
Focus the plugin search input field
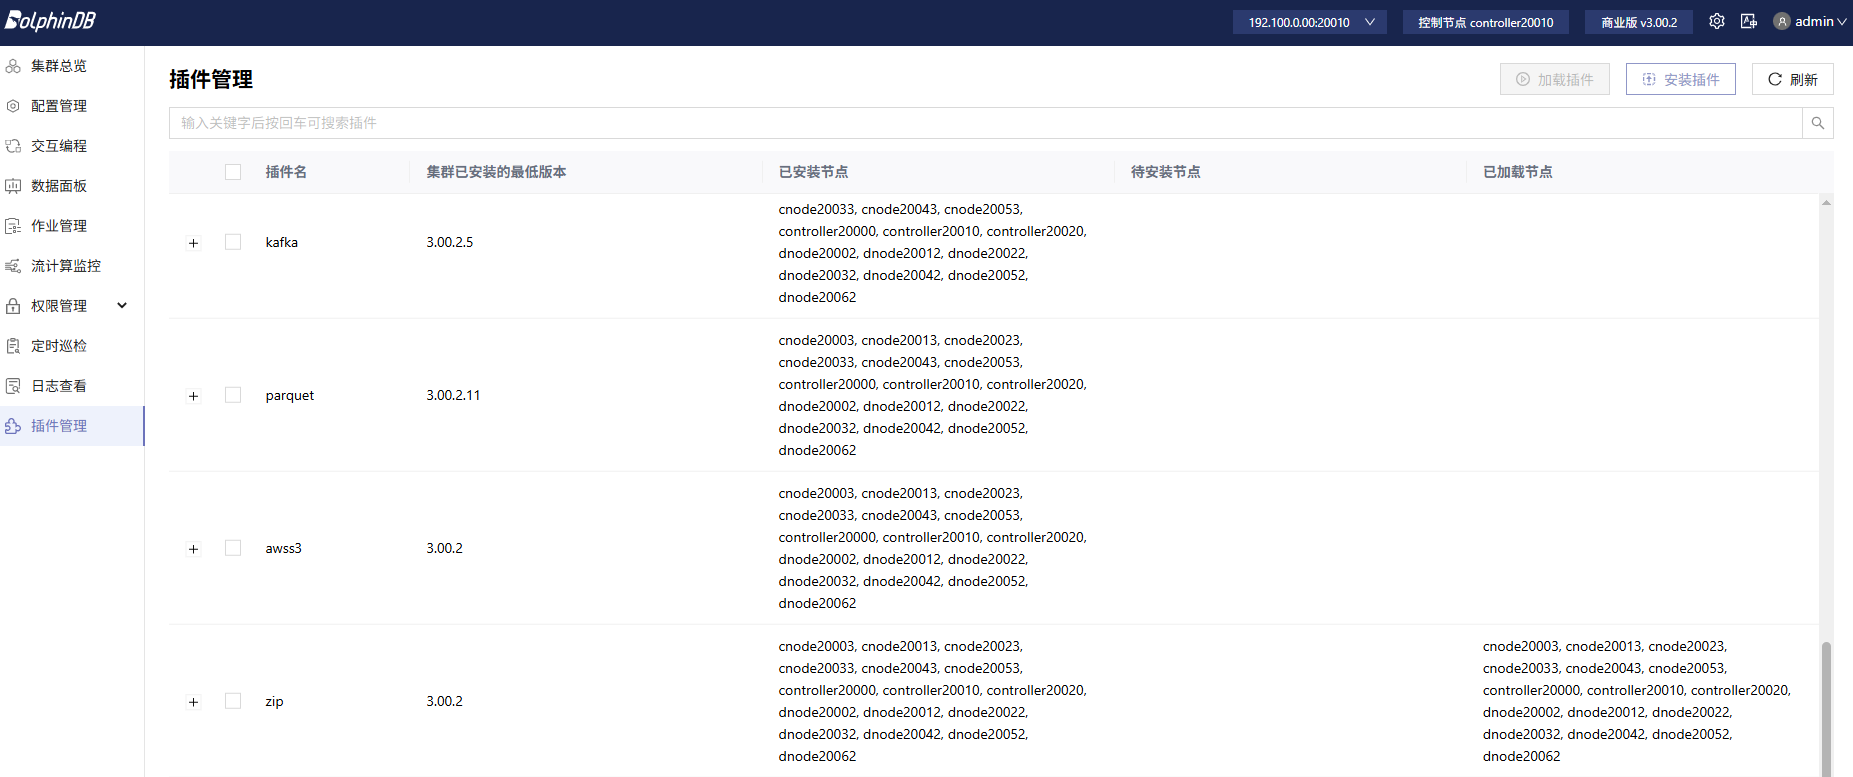[985, 123]
